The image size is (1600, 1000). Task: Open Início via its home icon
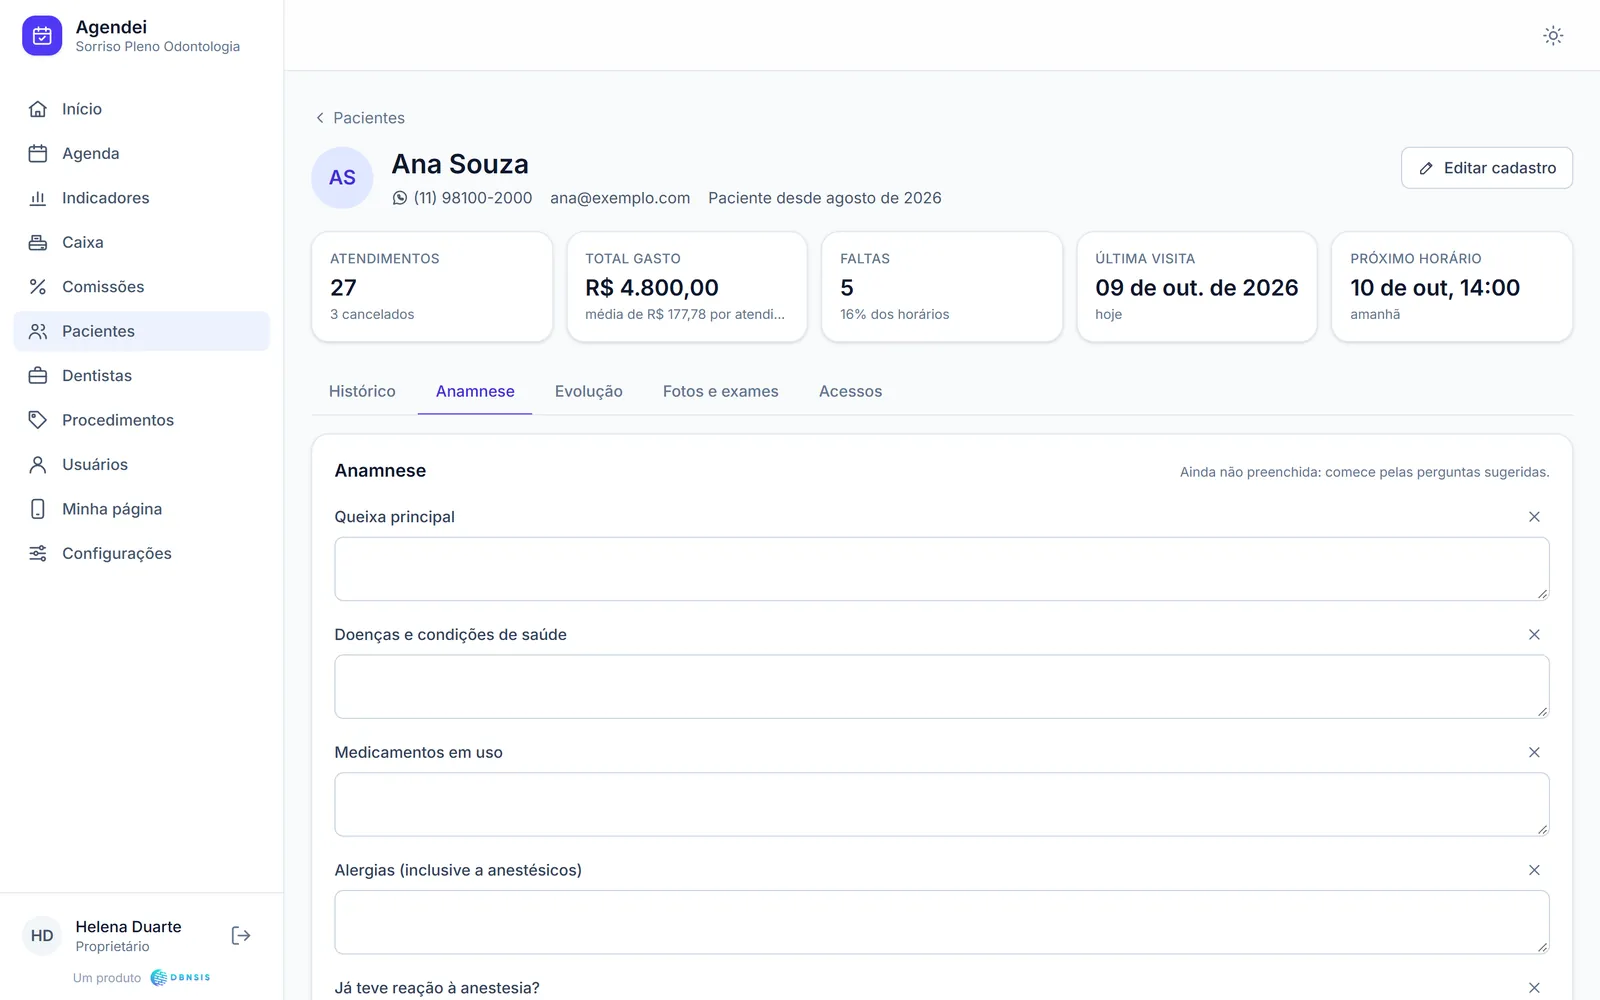click(38, 109)
